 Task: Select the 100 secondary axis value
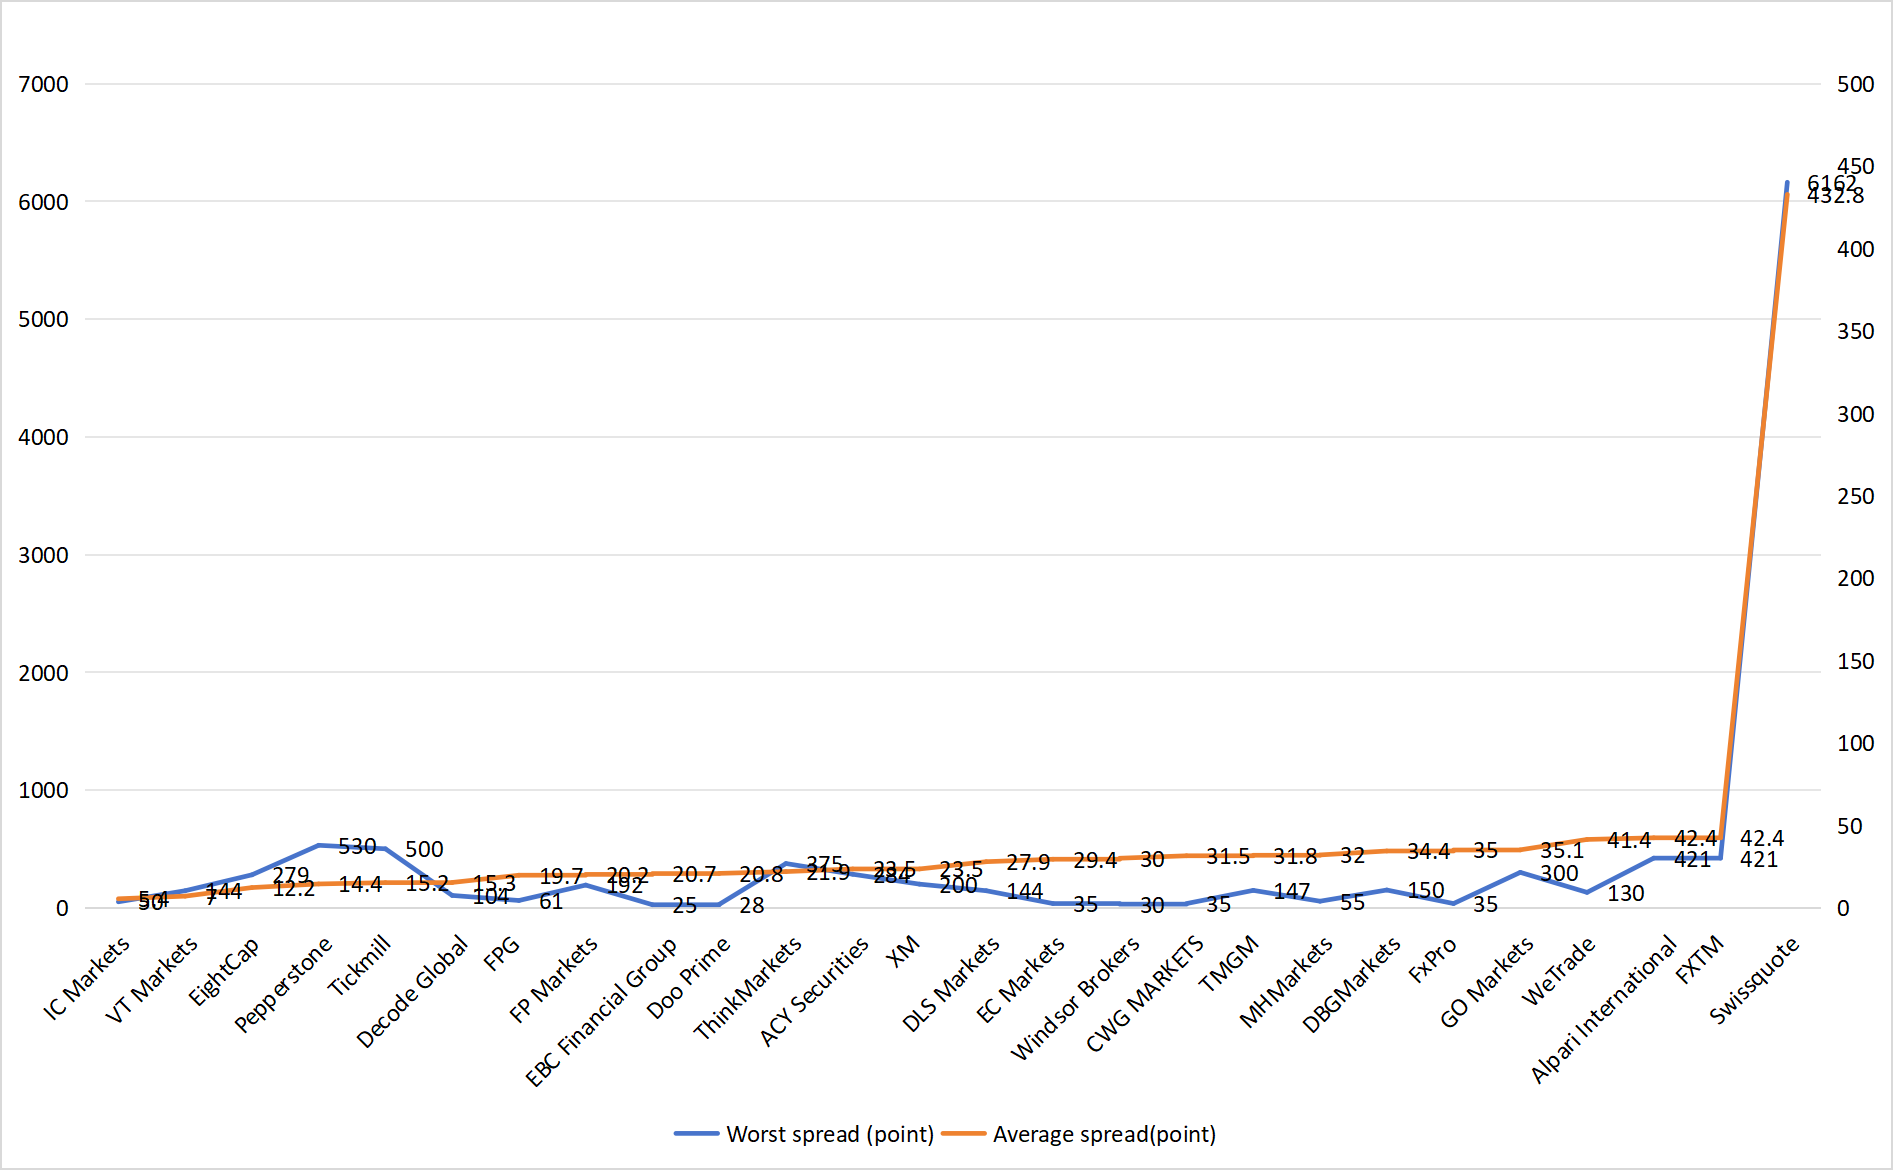pos(1856,743)
